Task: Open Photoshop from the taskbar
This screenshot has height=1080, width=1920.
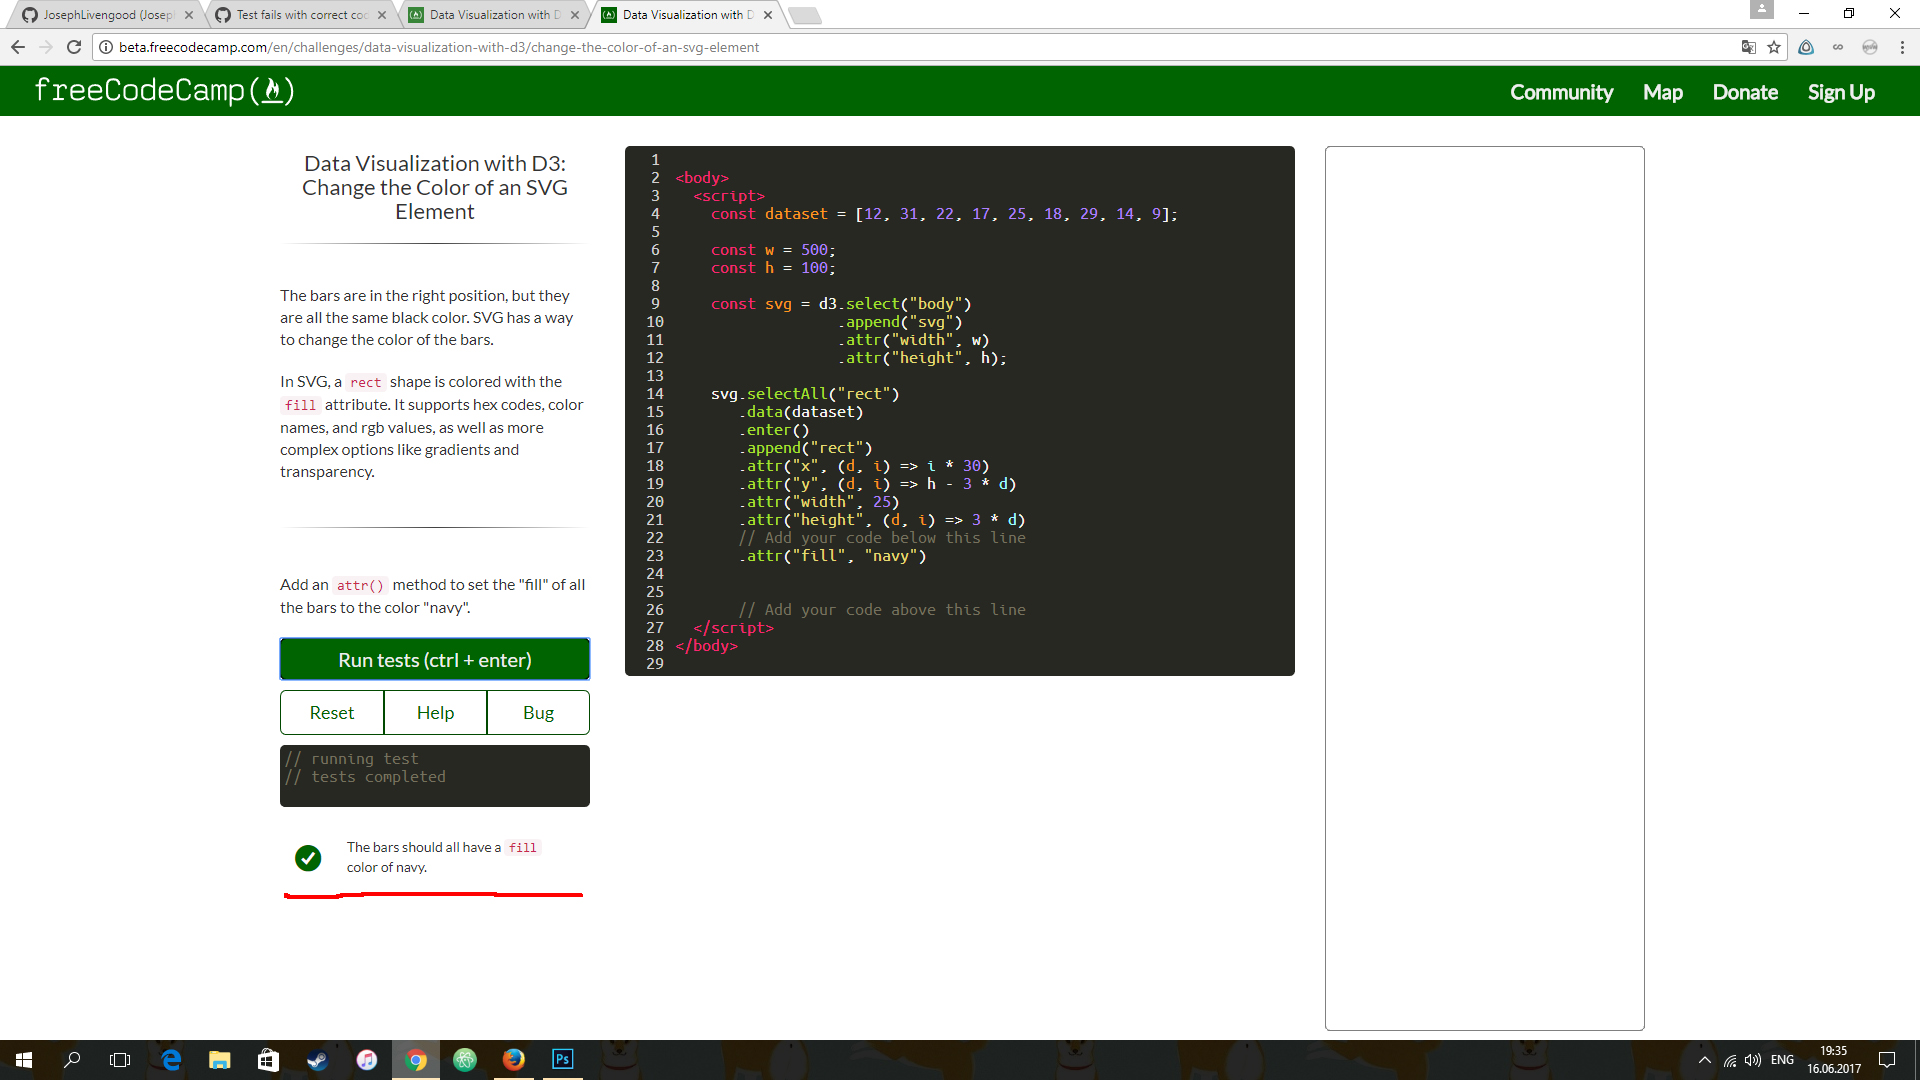Action: (x=563, y=1059)
